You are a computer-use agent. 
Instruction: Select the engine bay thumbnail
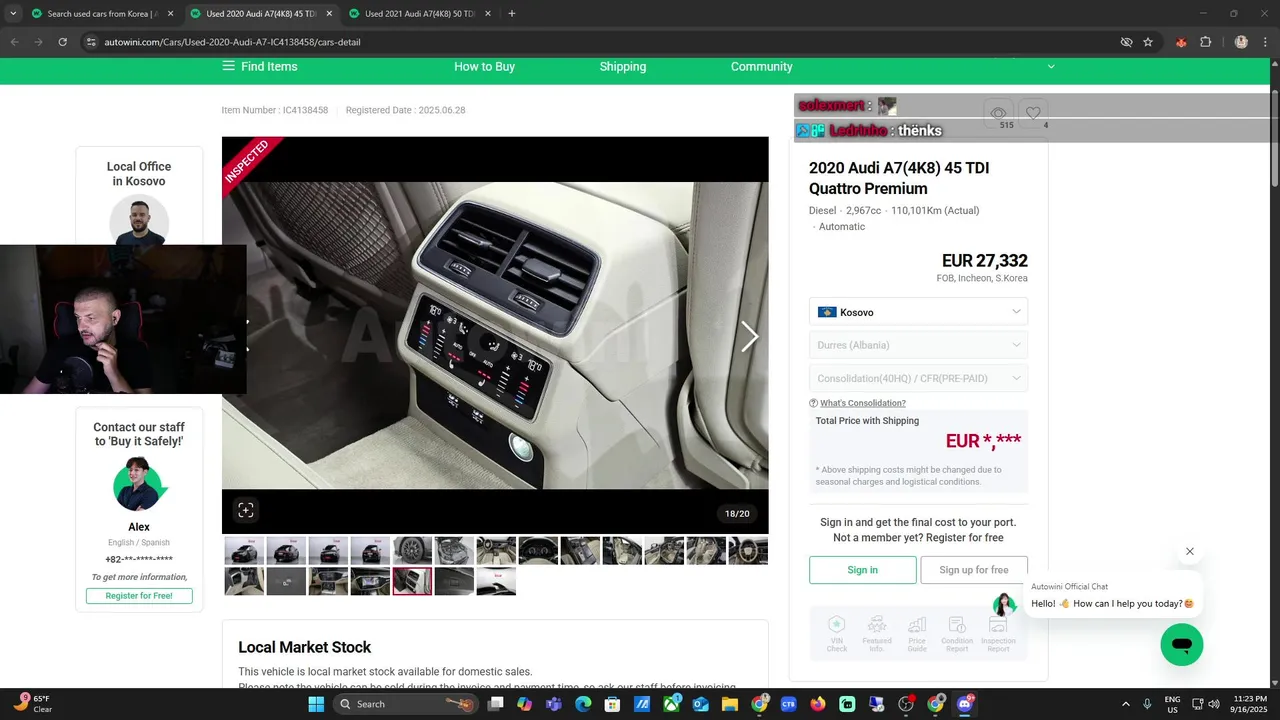[454, 550]
